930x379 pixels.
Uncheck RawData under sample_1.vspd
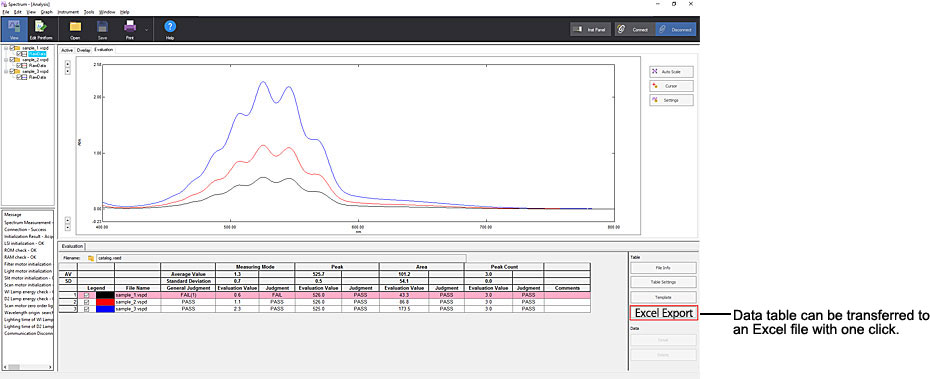pos(19,54)
